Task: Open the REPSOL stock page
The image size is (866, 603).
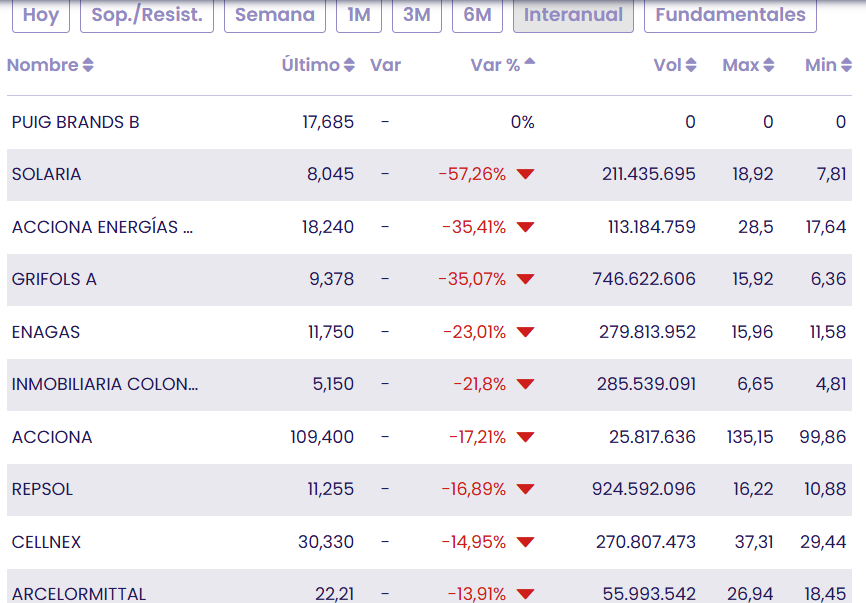Action: 42,489
